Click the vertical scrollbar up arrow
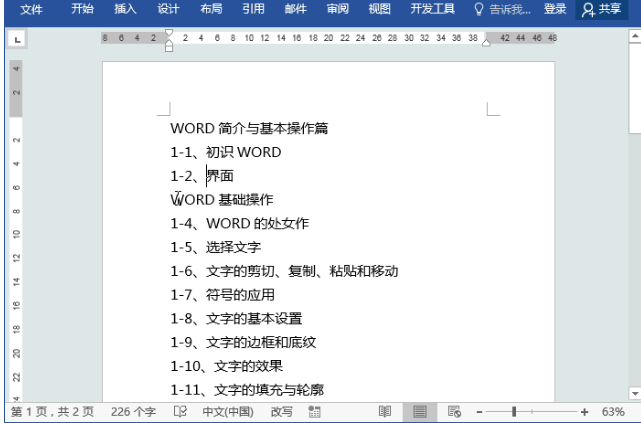 [x=634, y=36]
